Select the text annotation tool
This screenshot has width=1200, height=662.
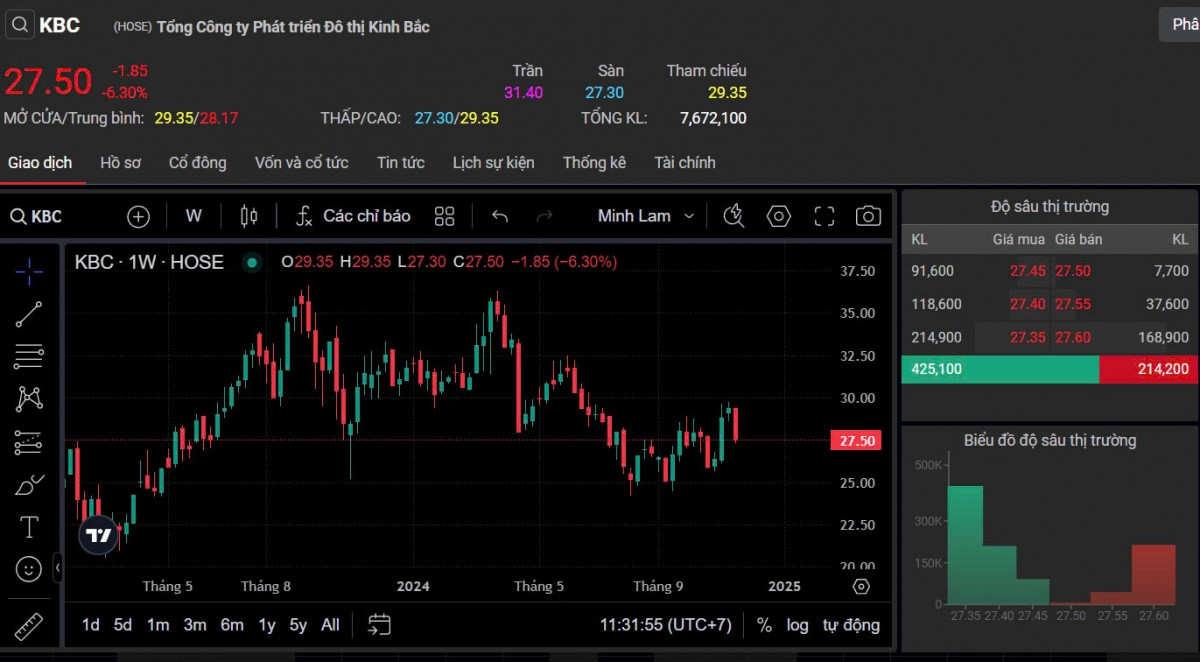(29, 527)
